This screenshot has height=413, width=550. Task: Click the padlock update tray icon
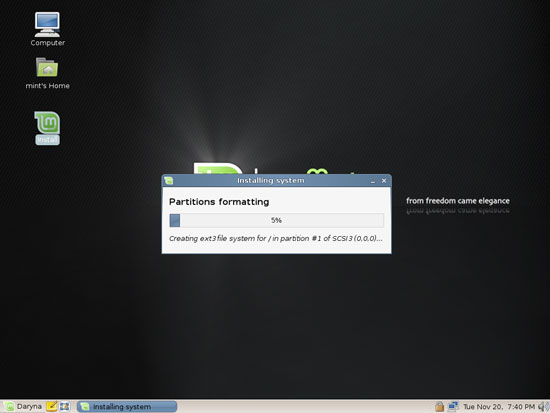click(x=439, y=406)
